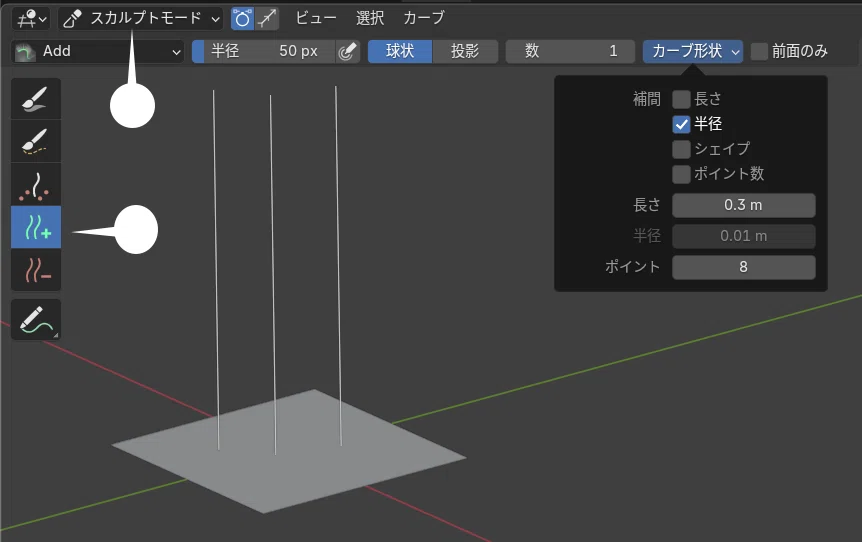The image size is (862, 542).
Task: Select the 球状 falloff button
Action: pyautogui.click(x=400, y=52)
